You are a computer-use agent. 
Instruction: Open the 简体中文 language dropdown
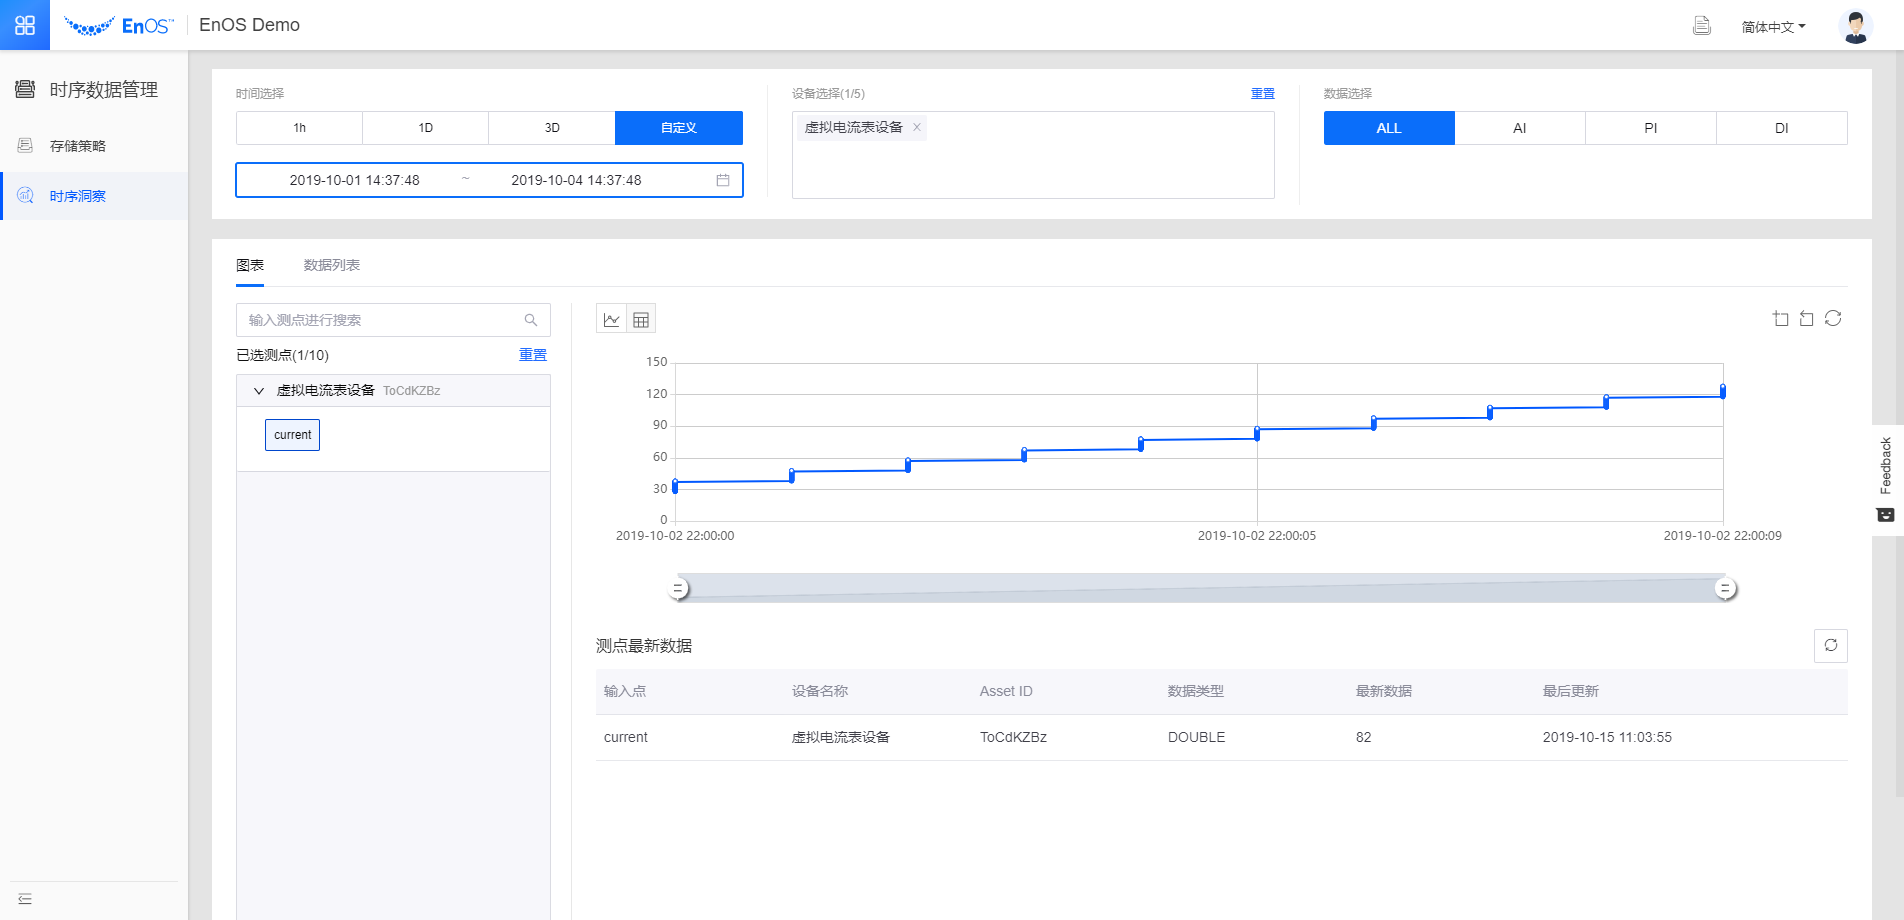click(x=1773, y=27)
